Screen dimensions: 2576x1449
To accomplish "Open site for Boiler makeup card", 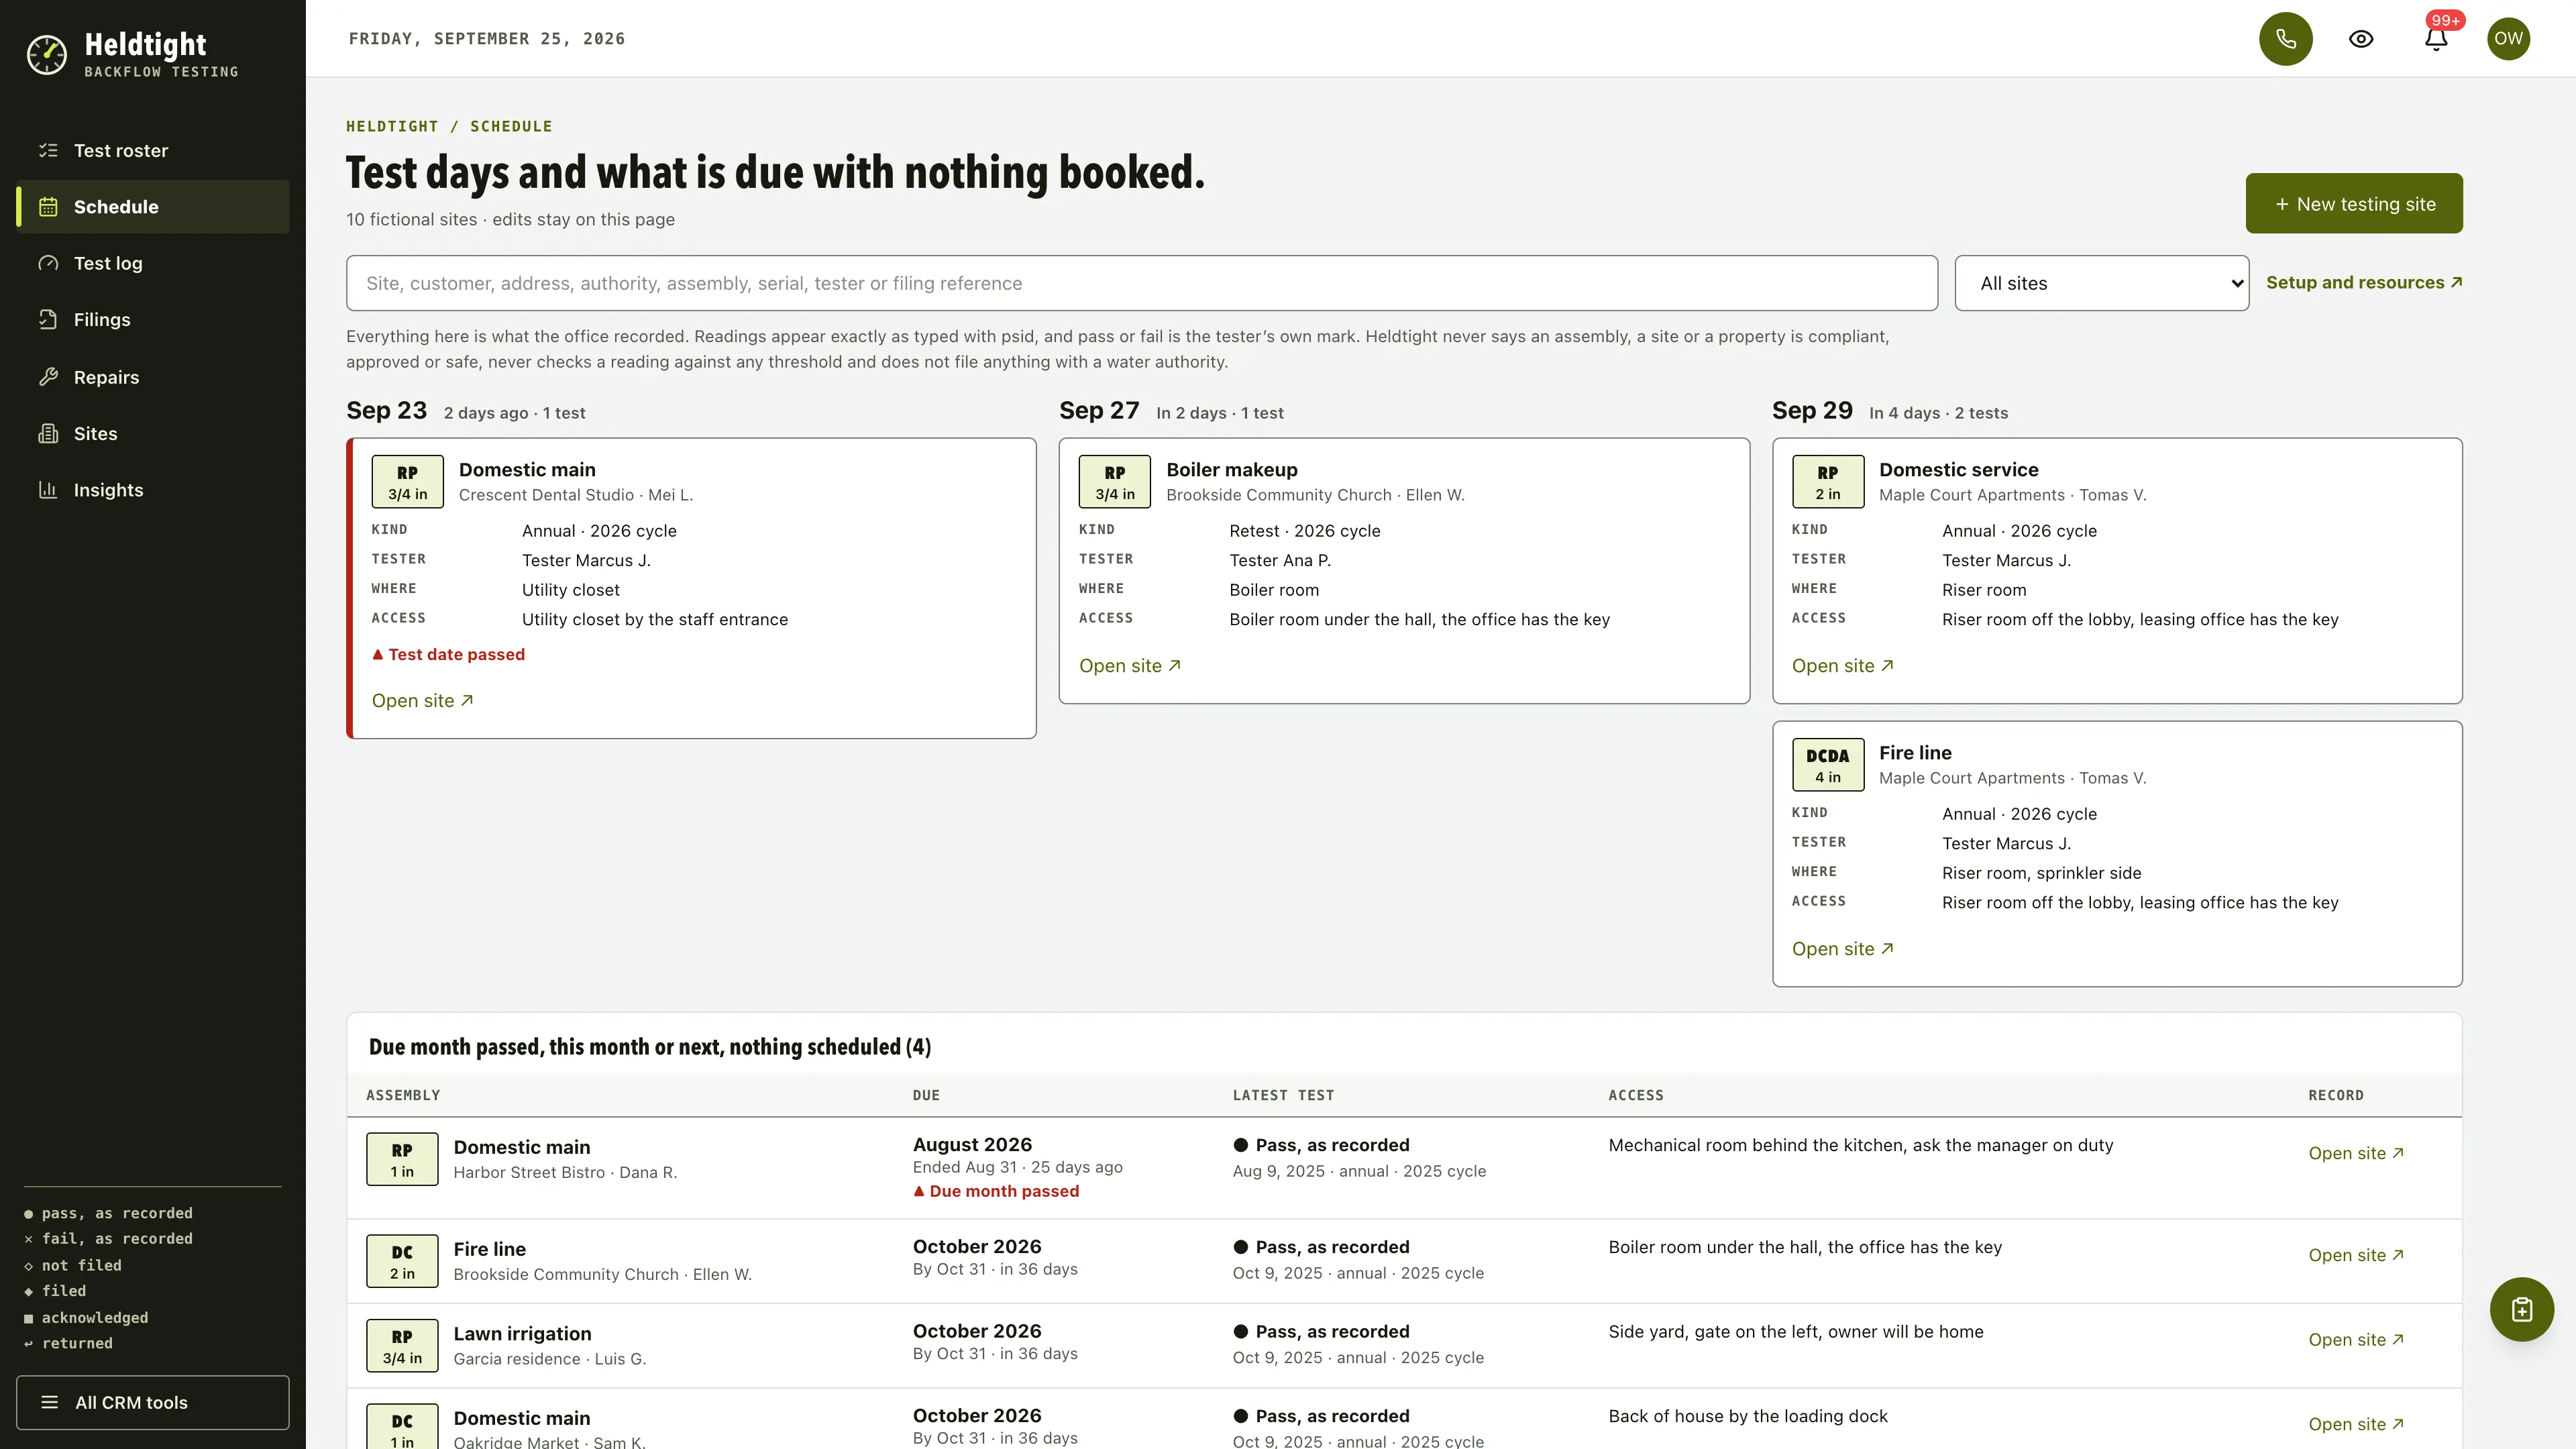I will [x=1129, y=665].
